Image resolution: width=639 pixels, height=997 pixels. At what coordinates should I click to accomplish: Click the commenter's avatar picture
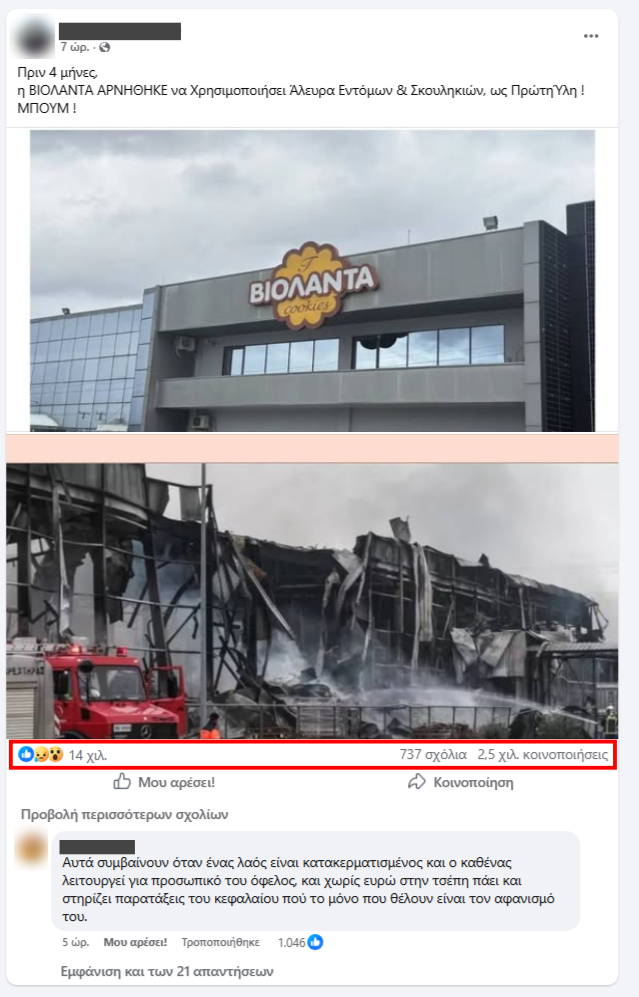(x=32, y=849)
